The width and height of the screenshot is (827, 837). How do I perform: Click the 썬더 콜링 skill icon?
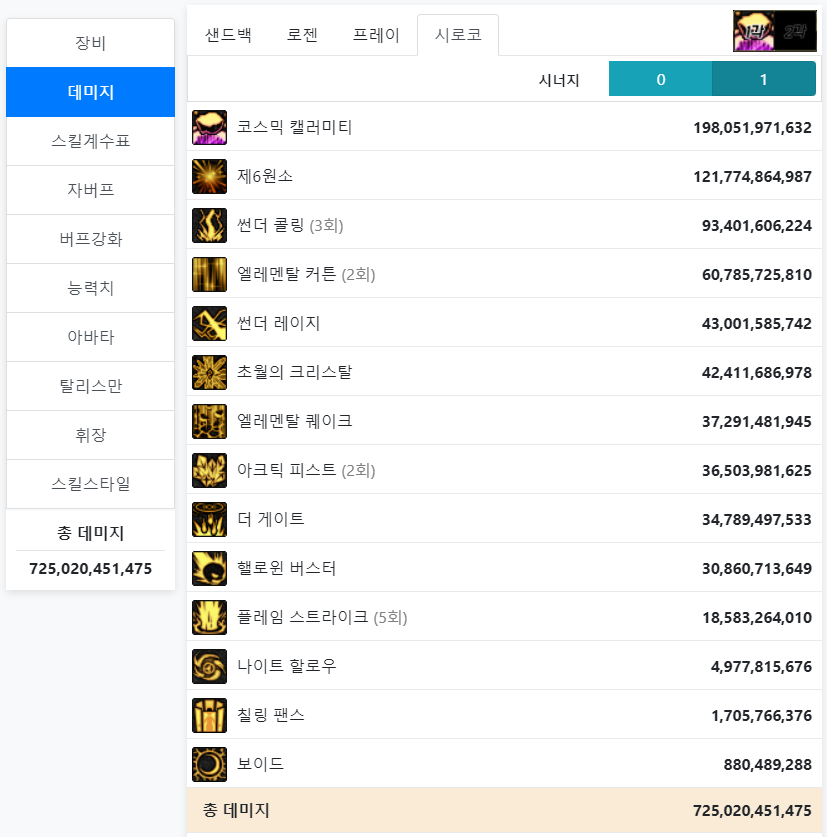(209, 225)
